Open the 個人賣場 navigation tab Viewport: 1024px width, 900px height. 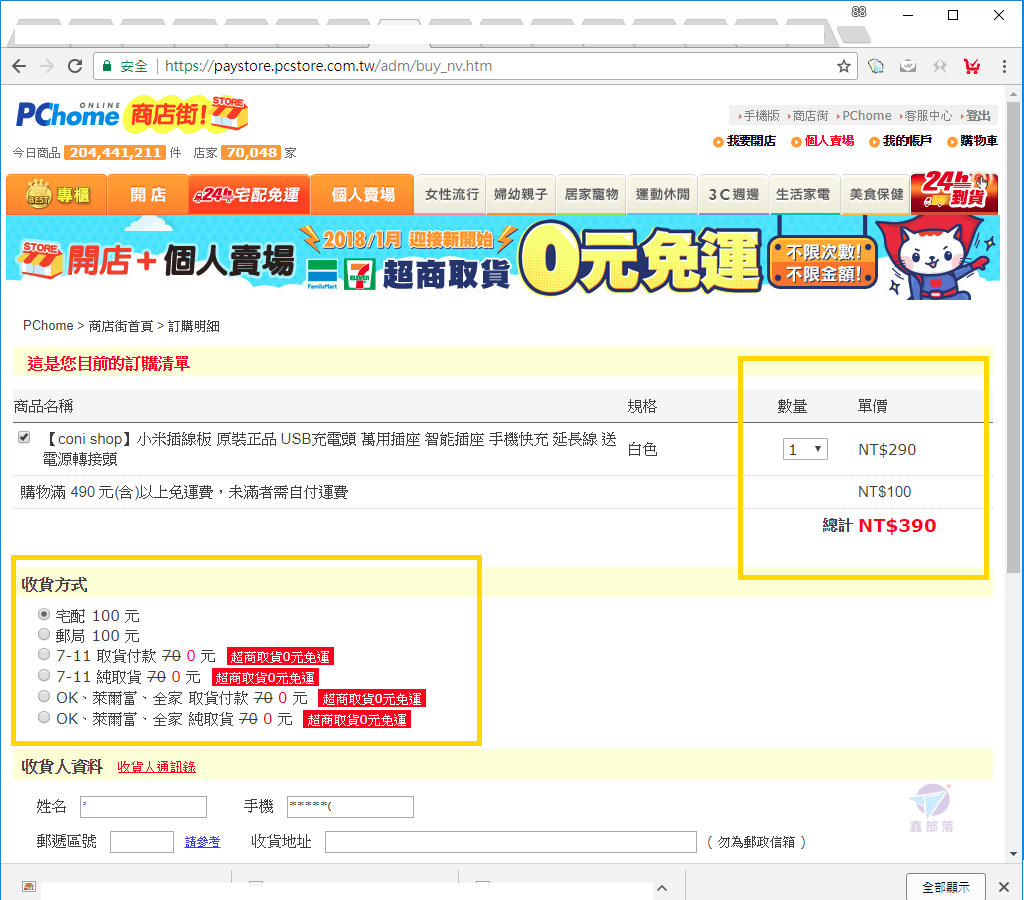click(x=362, y=195)
